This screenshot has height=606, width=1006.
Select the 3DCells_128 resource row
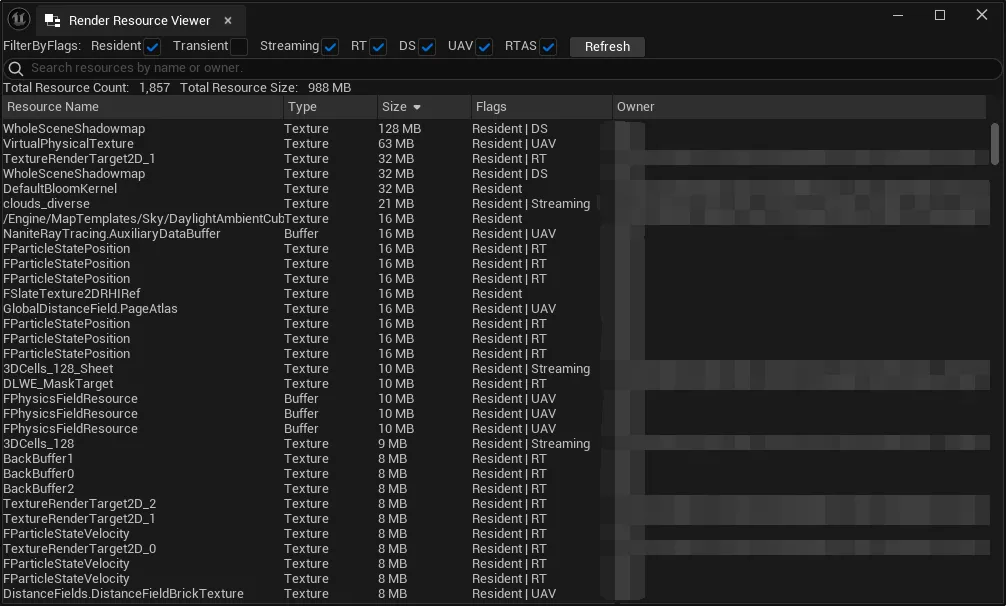point(495,444)
